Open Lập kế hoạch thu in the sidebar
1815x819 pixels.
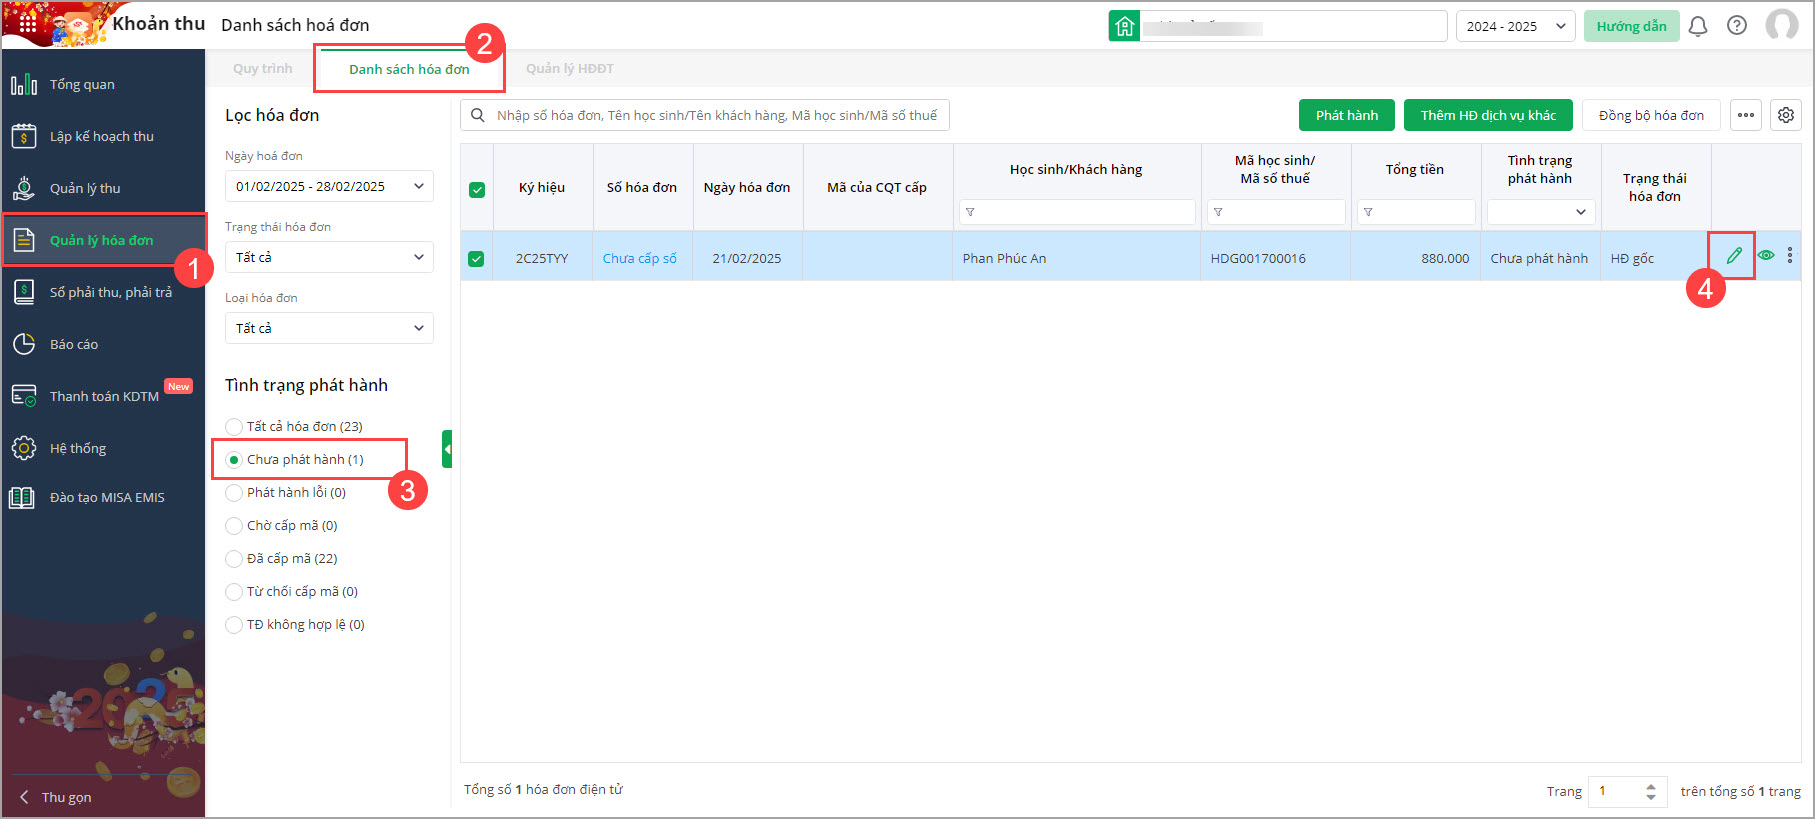tap(104, 136)
